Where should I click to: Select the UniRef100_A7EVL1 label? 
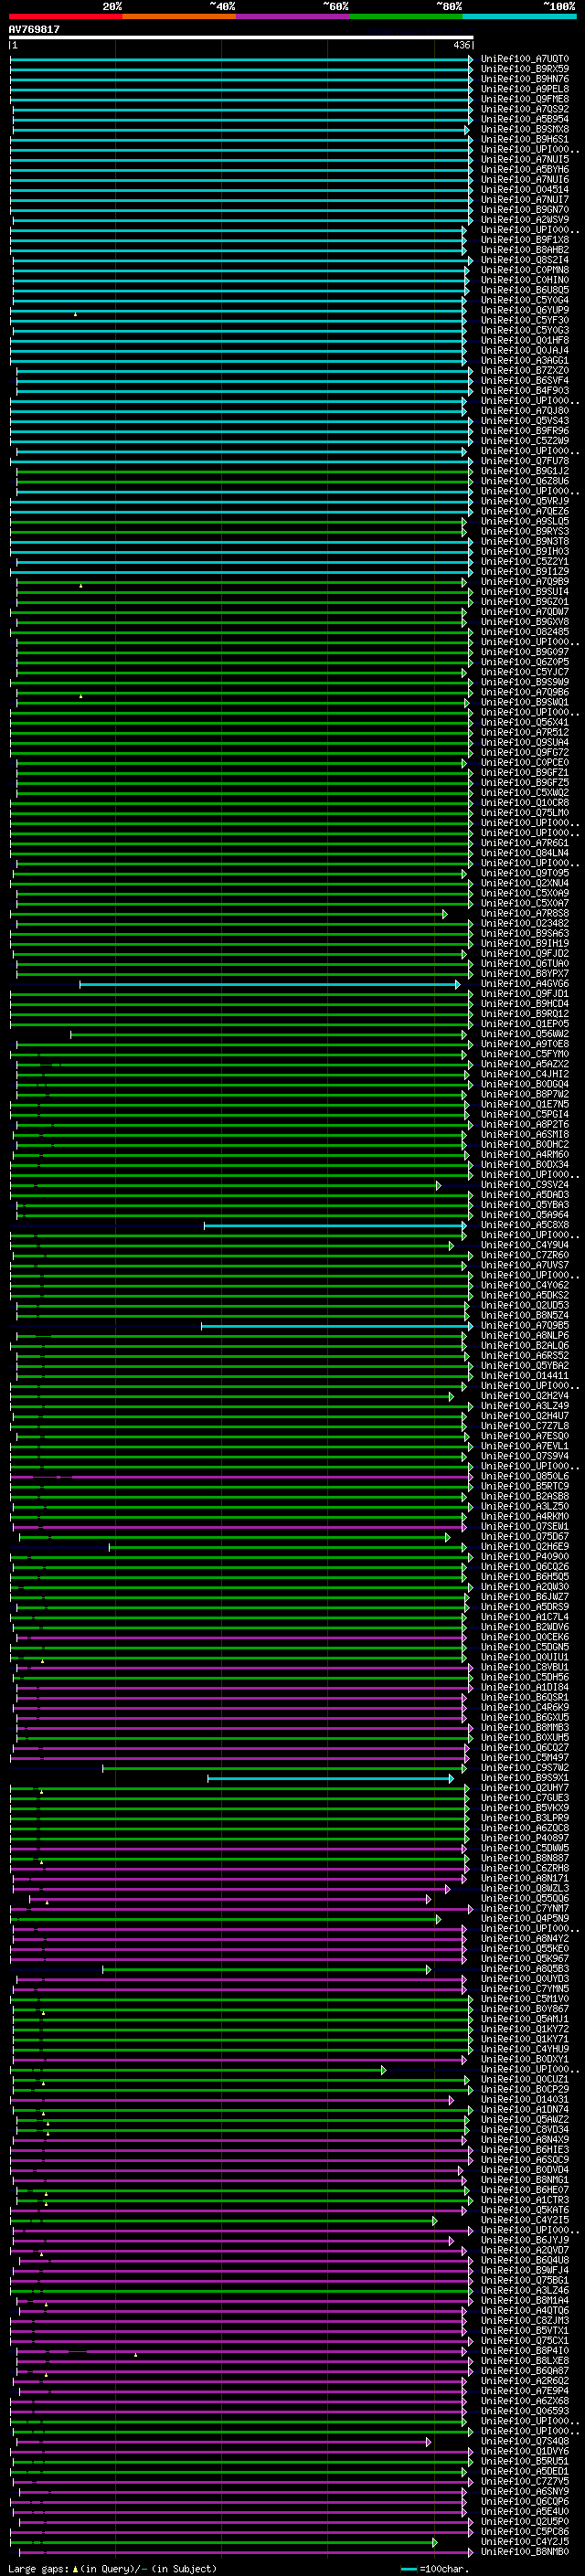pos(525,1446)
